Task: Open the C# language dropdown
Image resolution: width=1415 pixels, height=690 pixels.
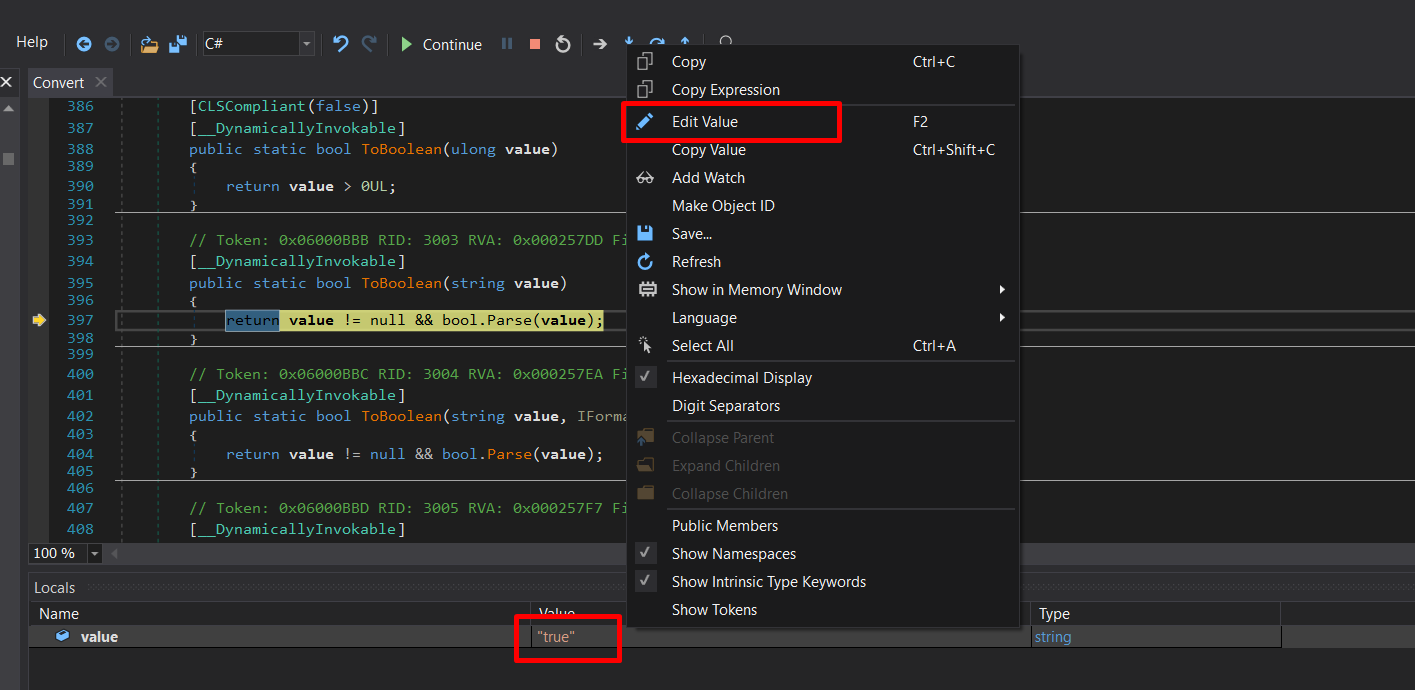Action: (306, 44)
